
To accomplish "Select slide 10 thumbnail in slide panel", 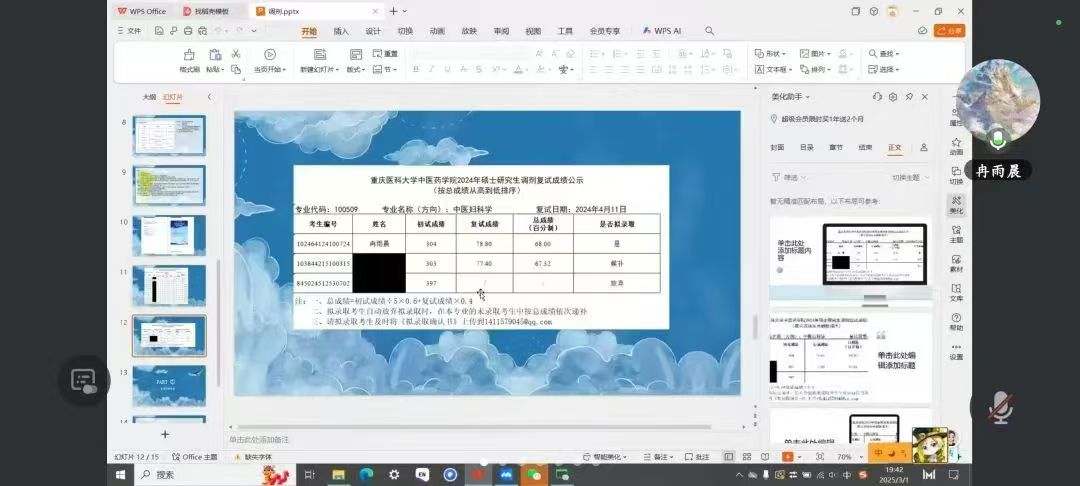I will [168, 236].
